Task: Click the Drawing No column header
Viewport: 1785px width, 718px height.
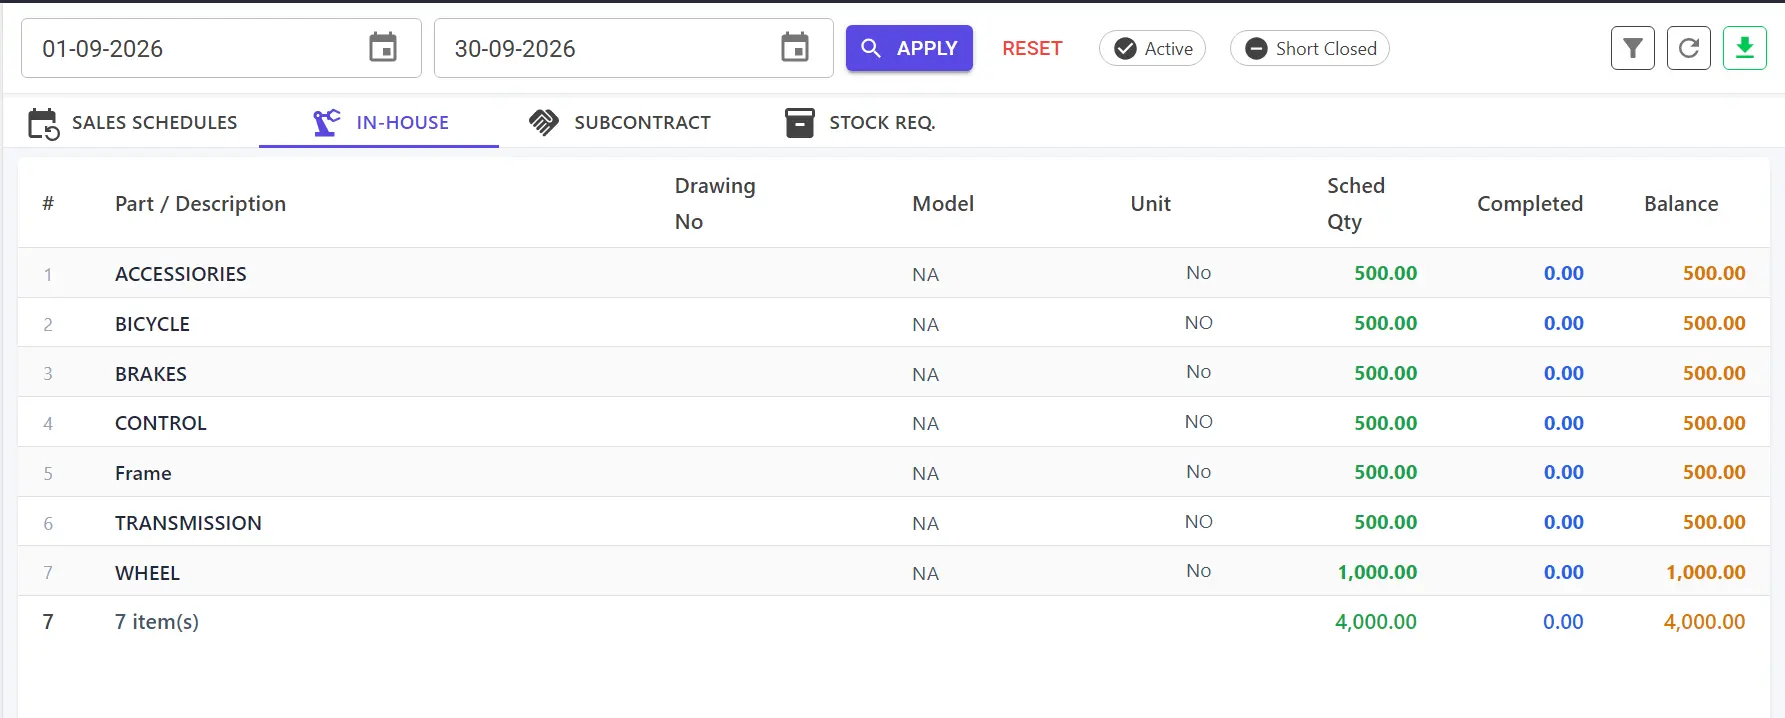Action: (x=715, y=204)
